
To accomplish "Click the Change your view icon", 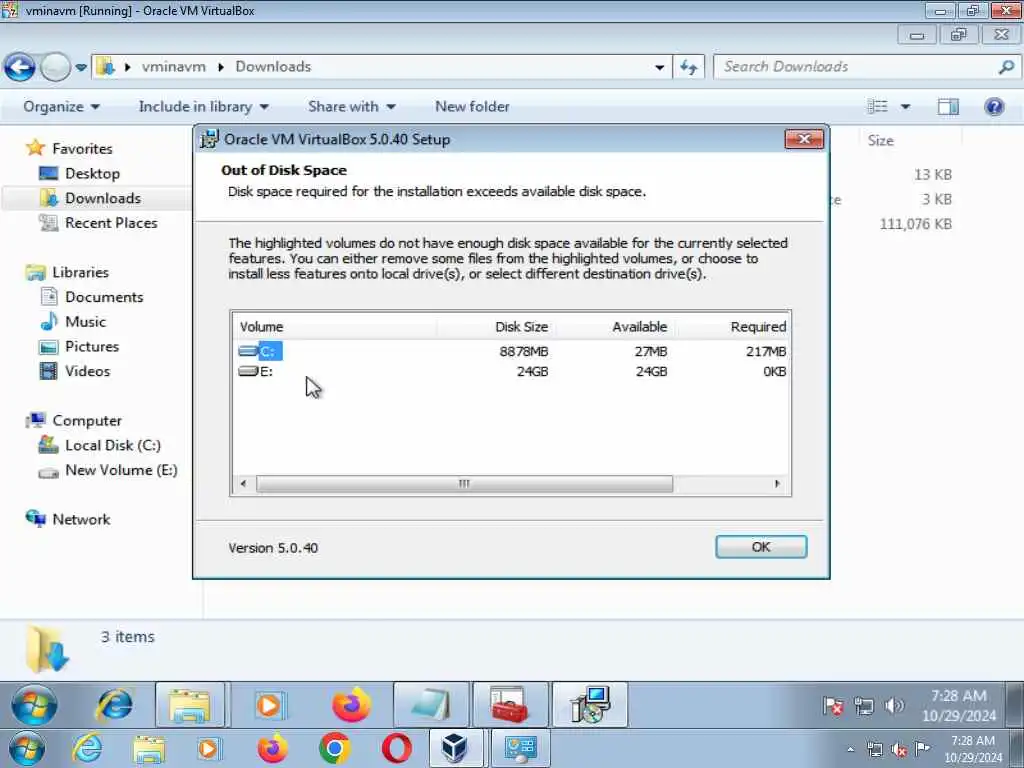I will [877, 106].
